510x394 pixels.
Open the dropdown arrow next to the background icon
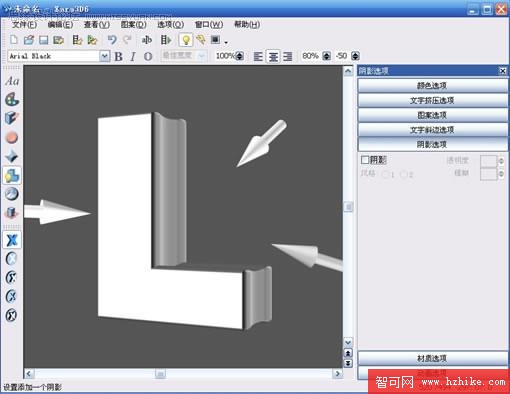(226, 42)
